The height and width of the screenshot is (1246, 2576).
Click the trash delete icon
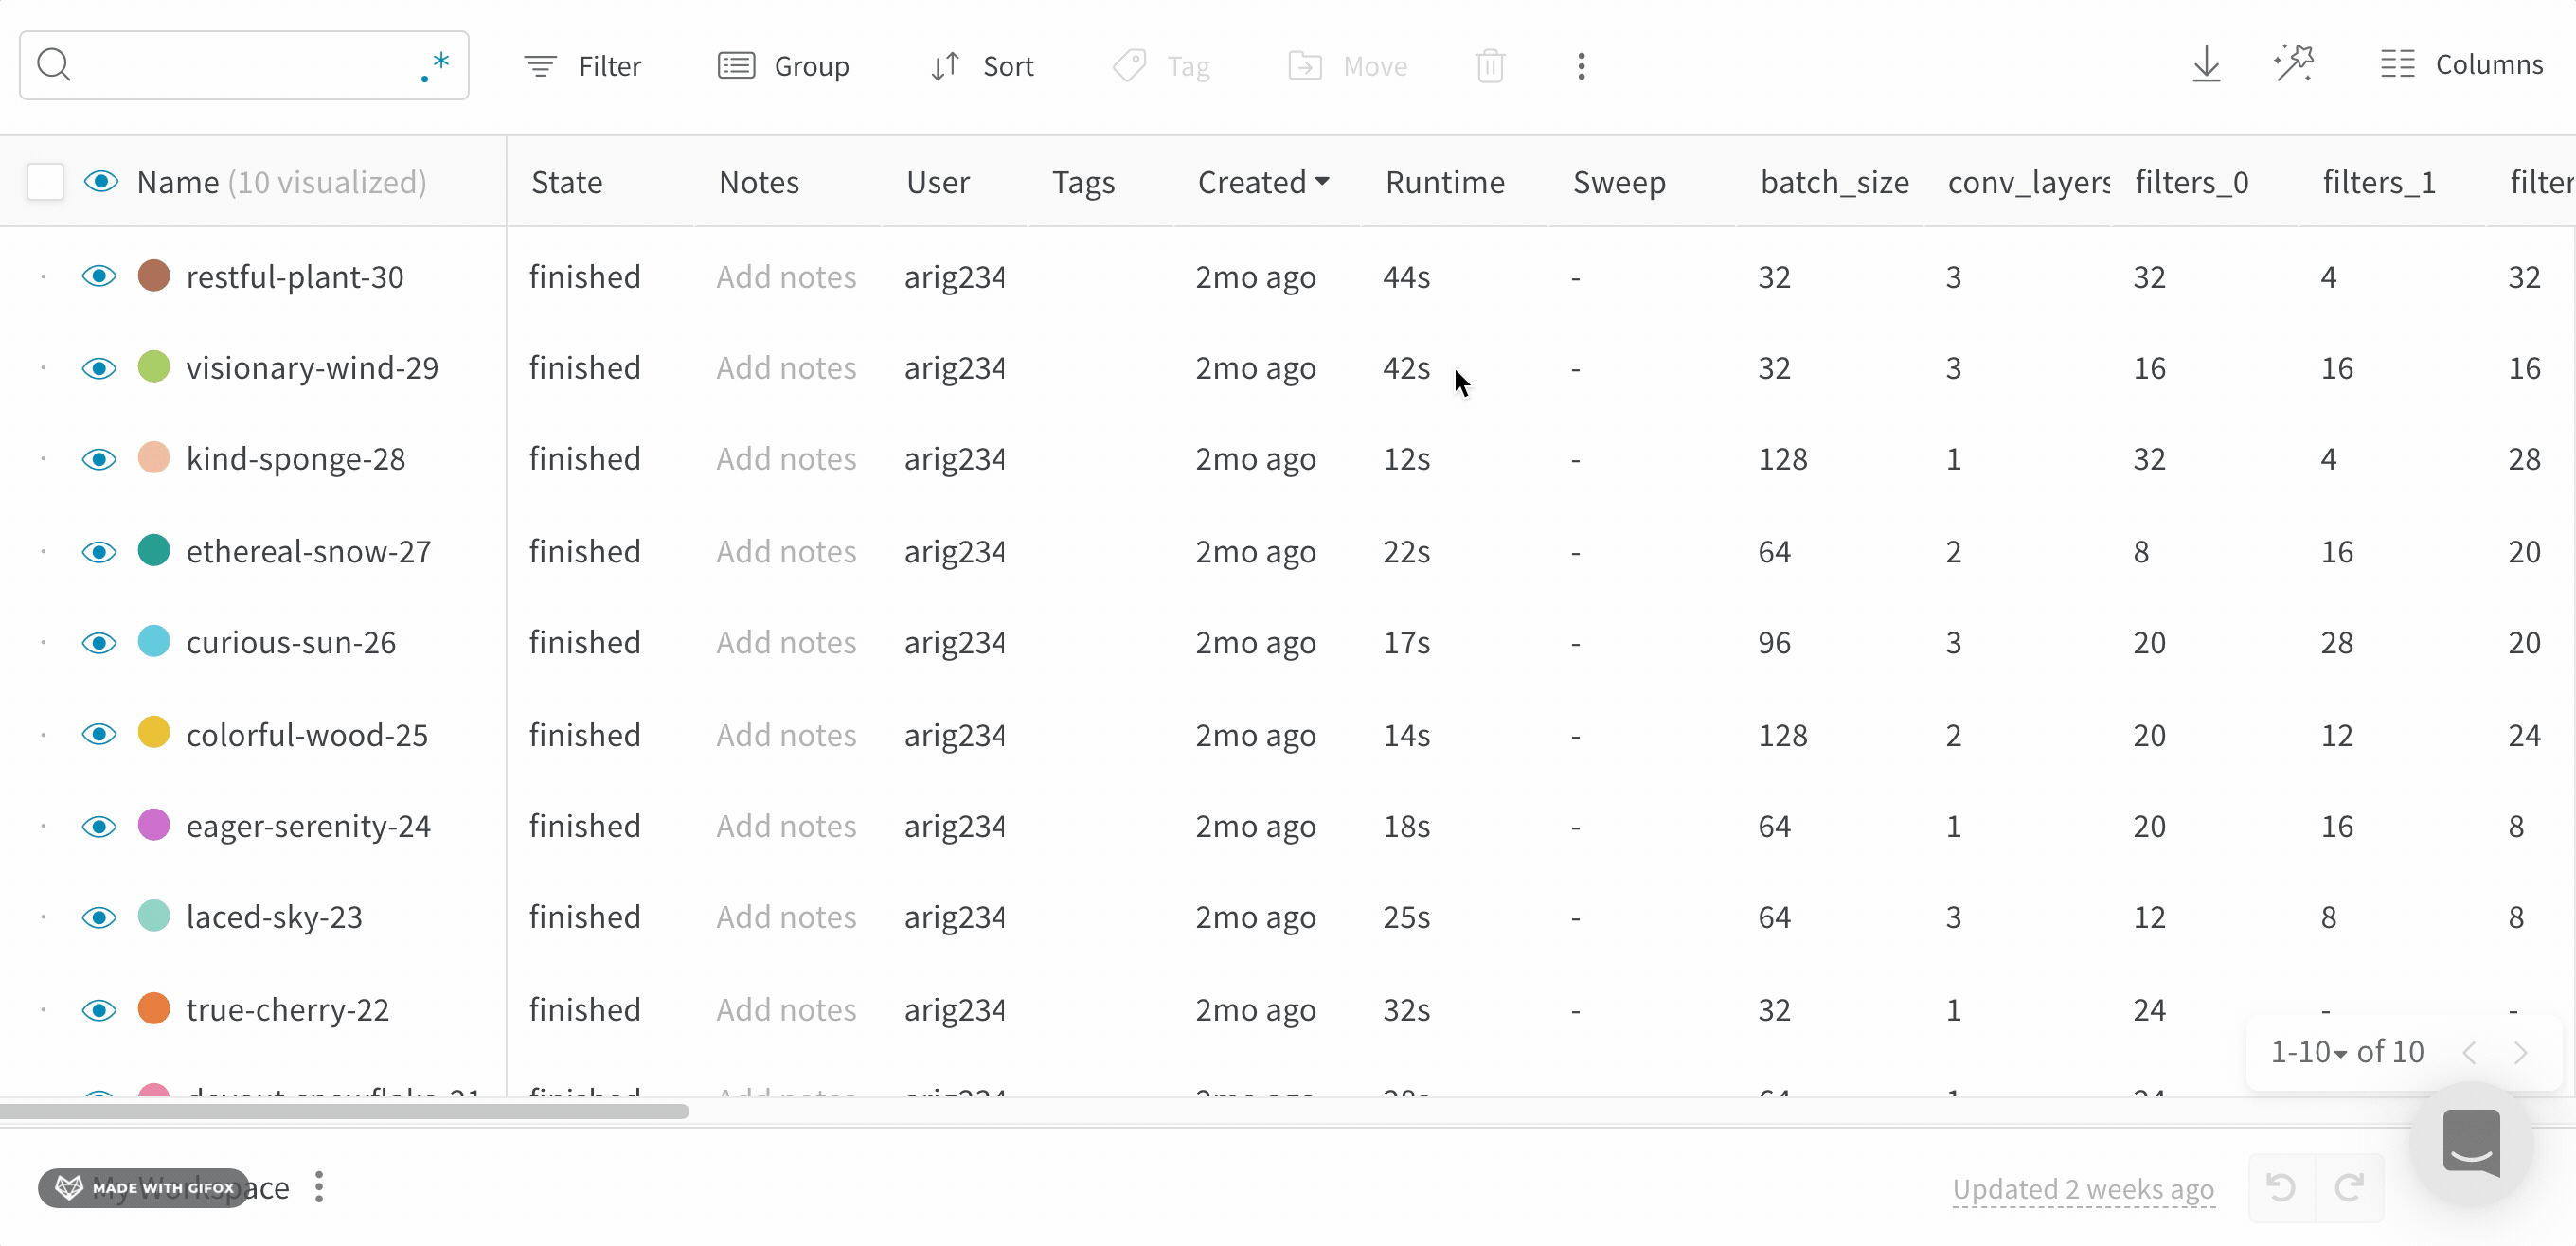pyautogui.click(x=1490, y=66)
